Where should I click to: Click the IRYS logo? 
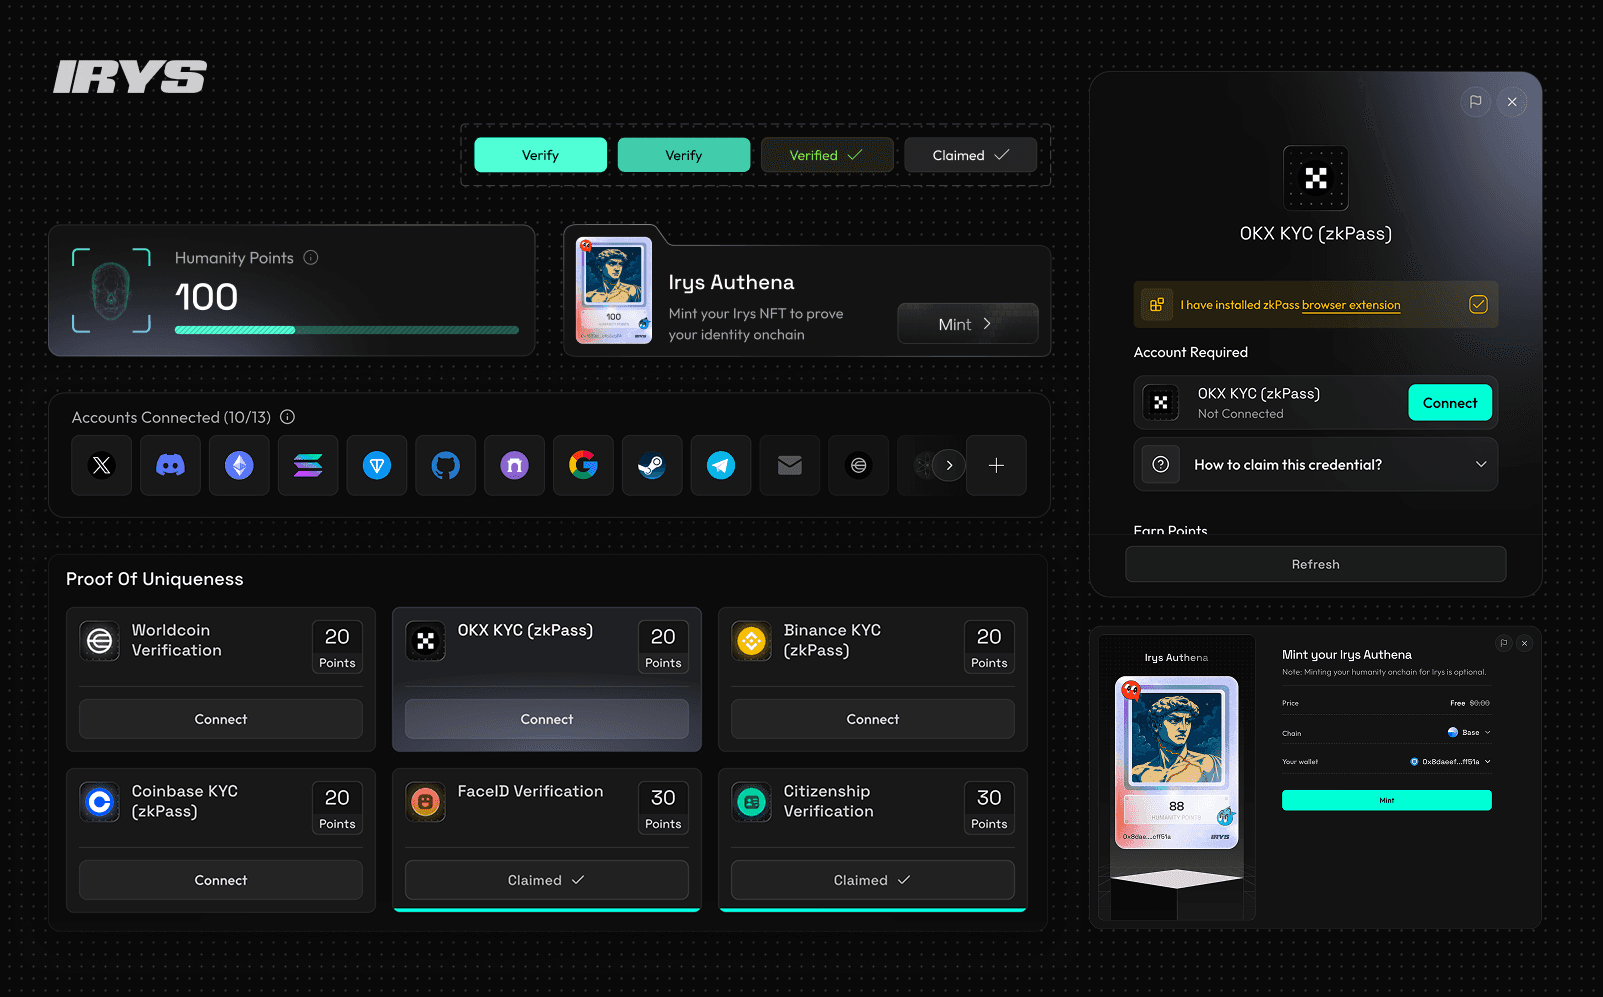click(x=130, y=77)
